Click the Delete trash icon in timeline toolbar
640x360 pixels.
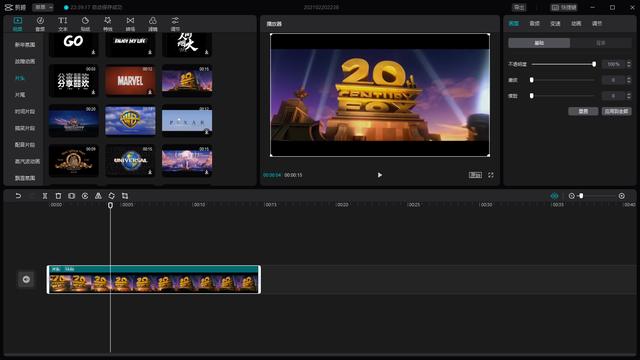pyautogui.click(x=58, y=196)
